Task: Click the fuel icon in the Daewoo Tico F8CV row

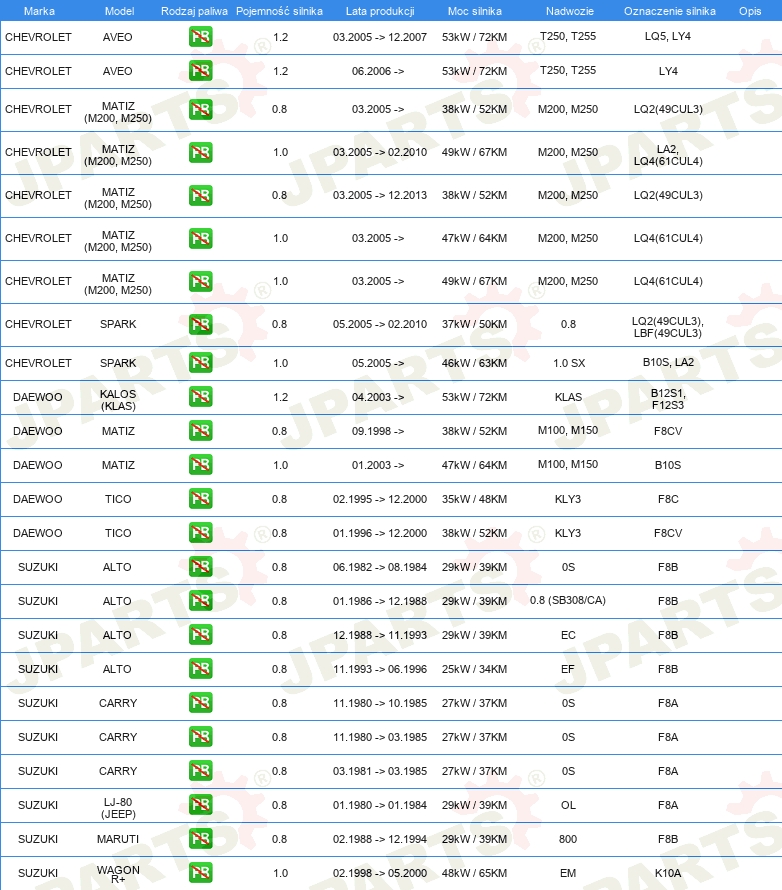Action: [x=200, y=533]
